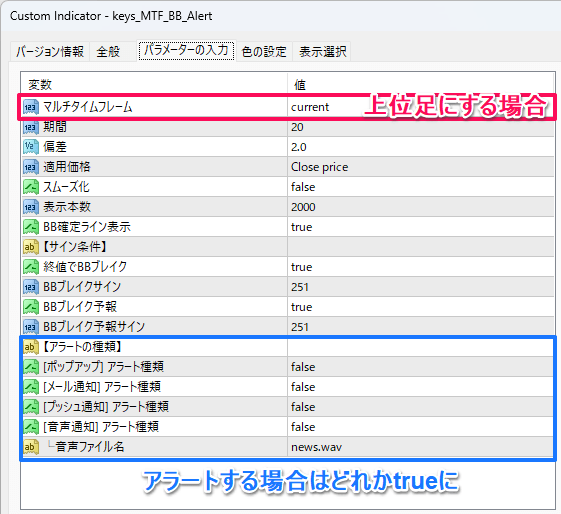Click the integer icon beside マルチタイムフレーム
This screenshot has height=514, width=561.
31,107
